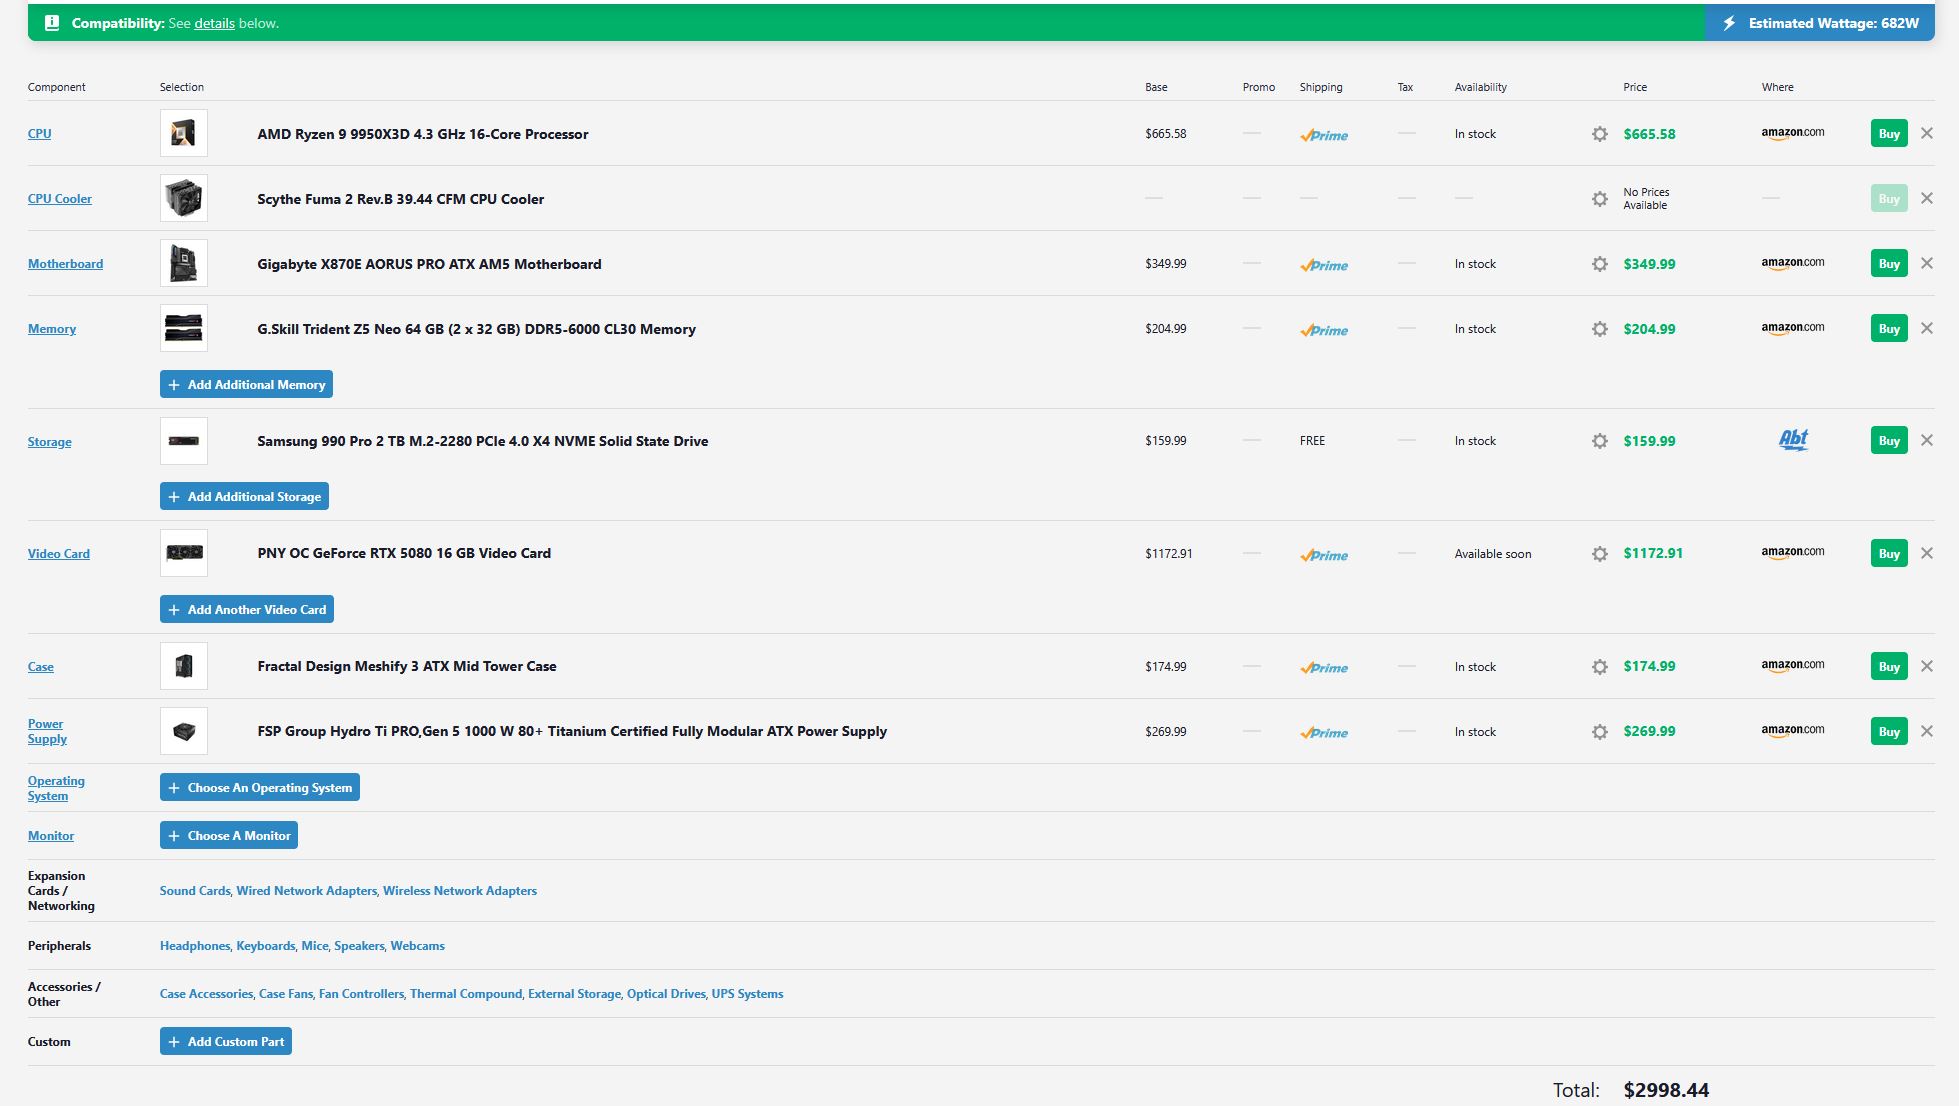Buy the Fractal Design Meshify 3 case

(x=1889, y=666)
